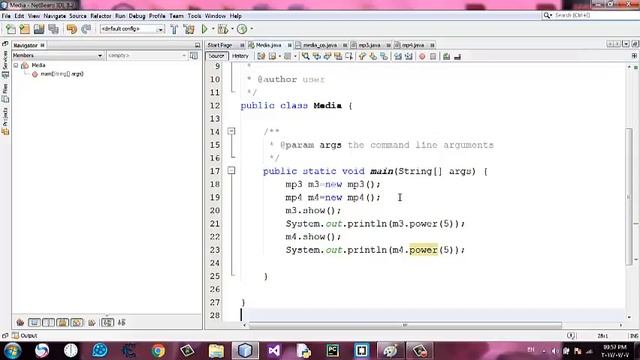Click the Shift Line Left icon
Image resolution: width=640 pixels, height=360 pixels.
398,56
